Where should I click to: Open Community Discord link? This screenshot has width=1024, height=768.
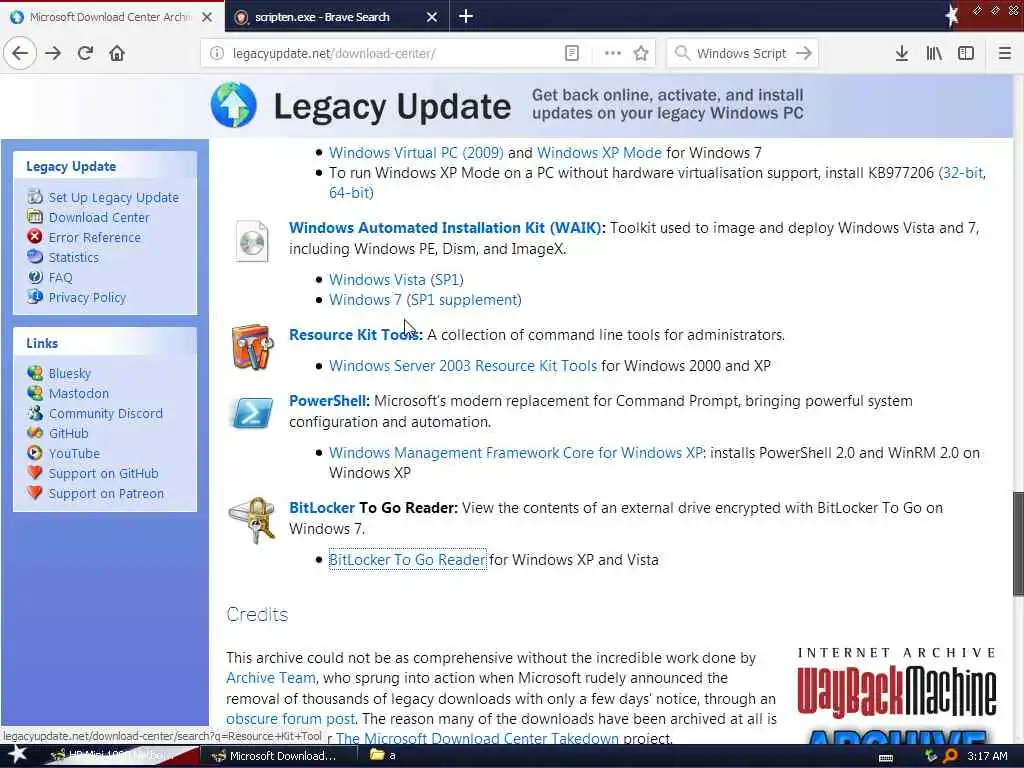[x=105, y=413]
